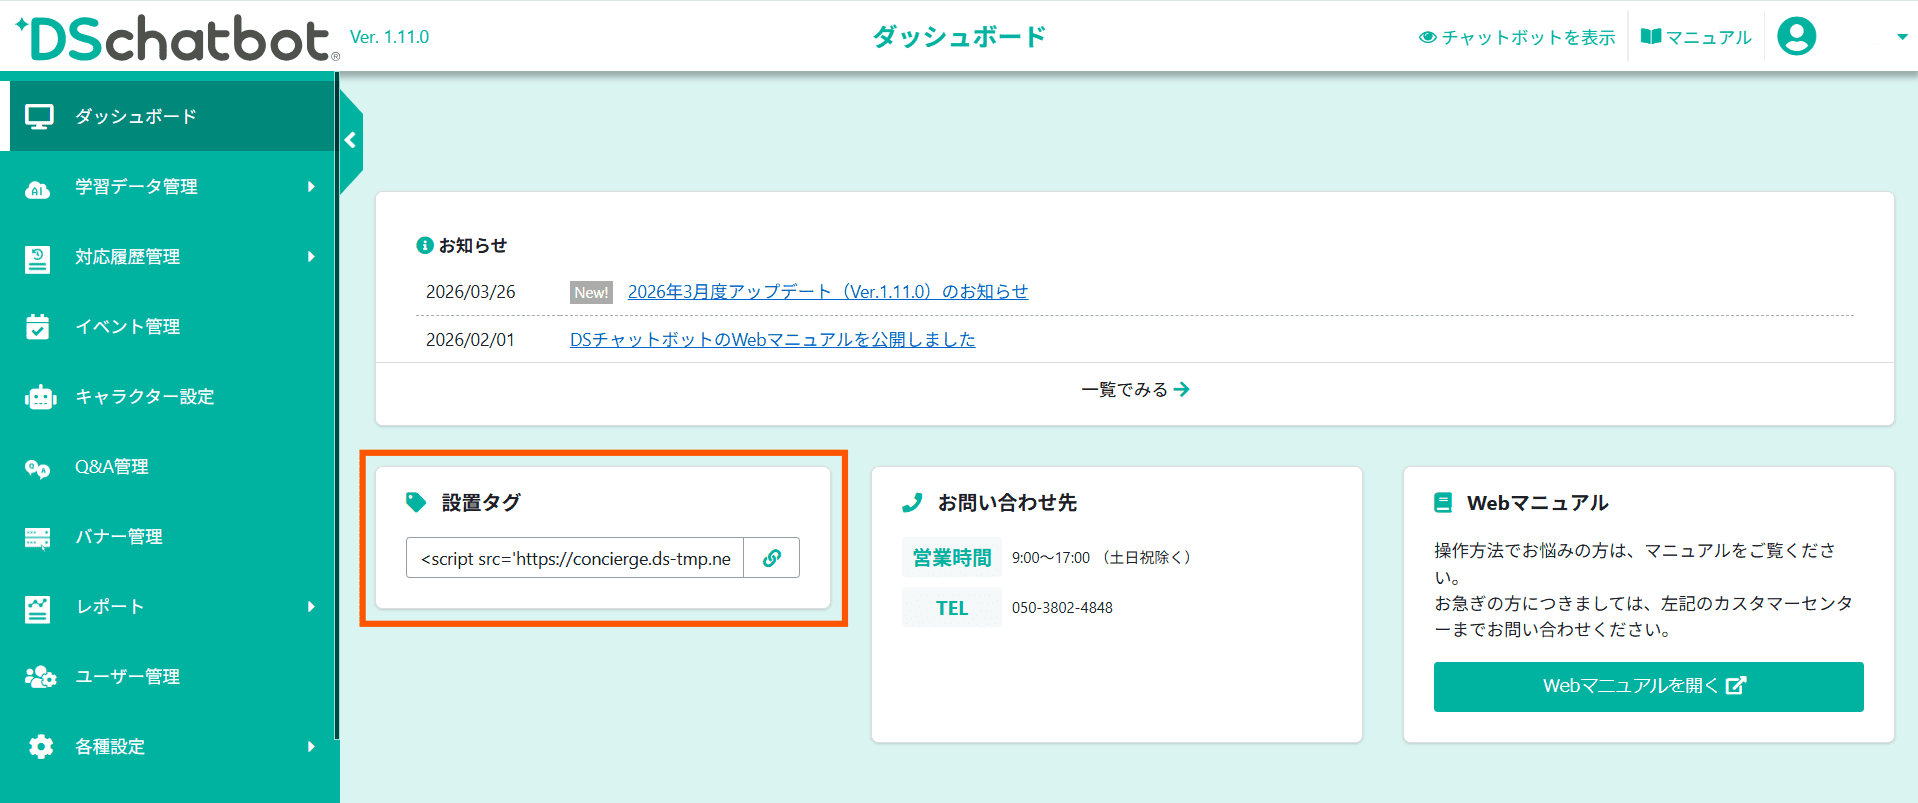Click the arrow icon next to 一覧でみる
Screen dimensions: 1918x803
pyautogui.click(x=1182, y=389)
